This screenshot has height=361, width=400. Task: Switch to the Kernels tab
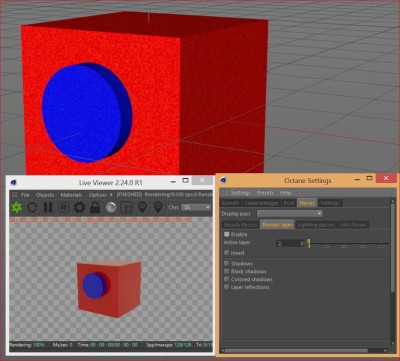230,203
